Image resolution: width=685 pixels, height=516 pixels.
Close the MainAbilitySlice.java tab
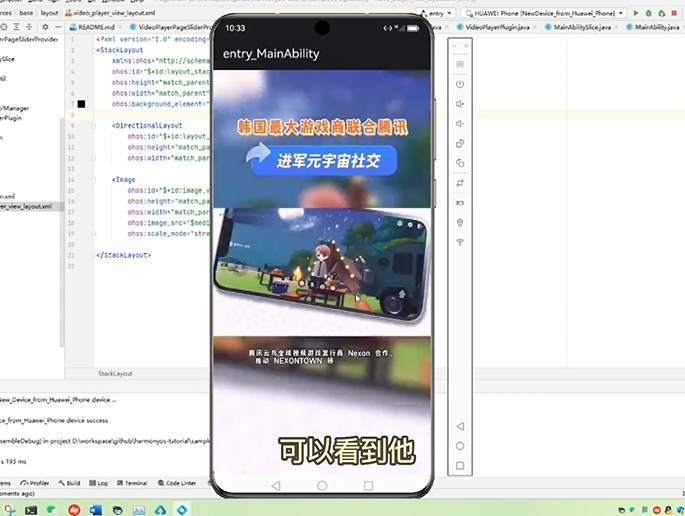[616, 27]
